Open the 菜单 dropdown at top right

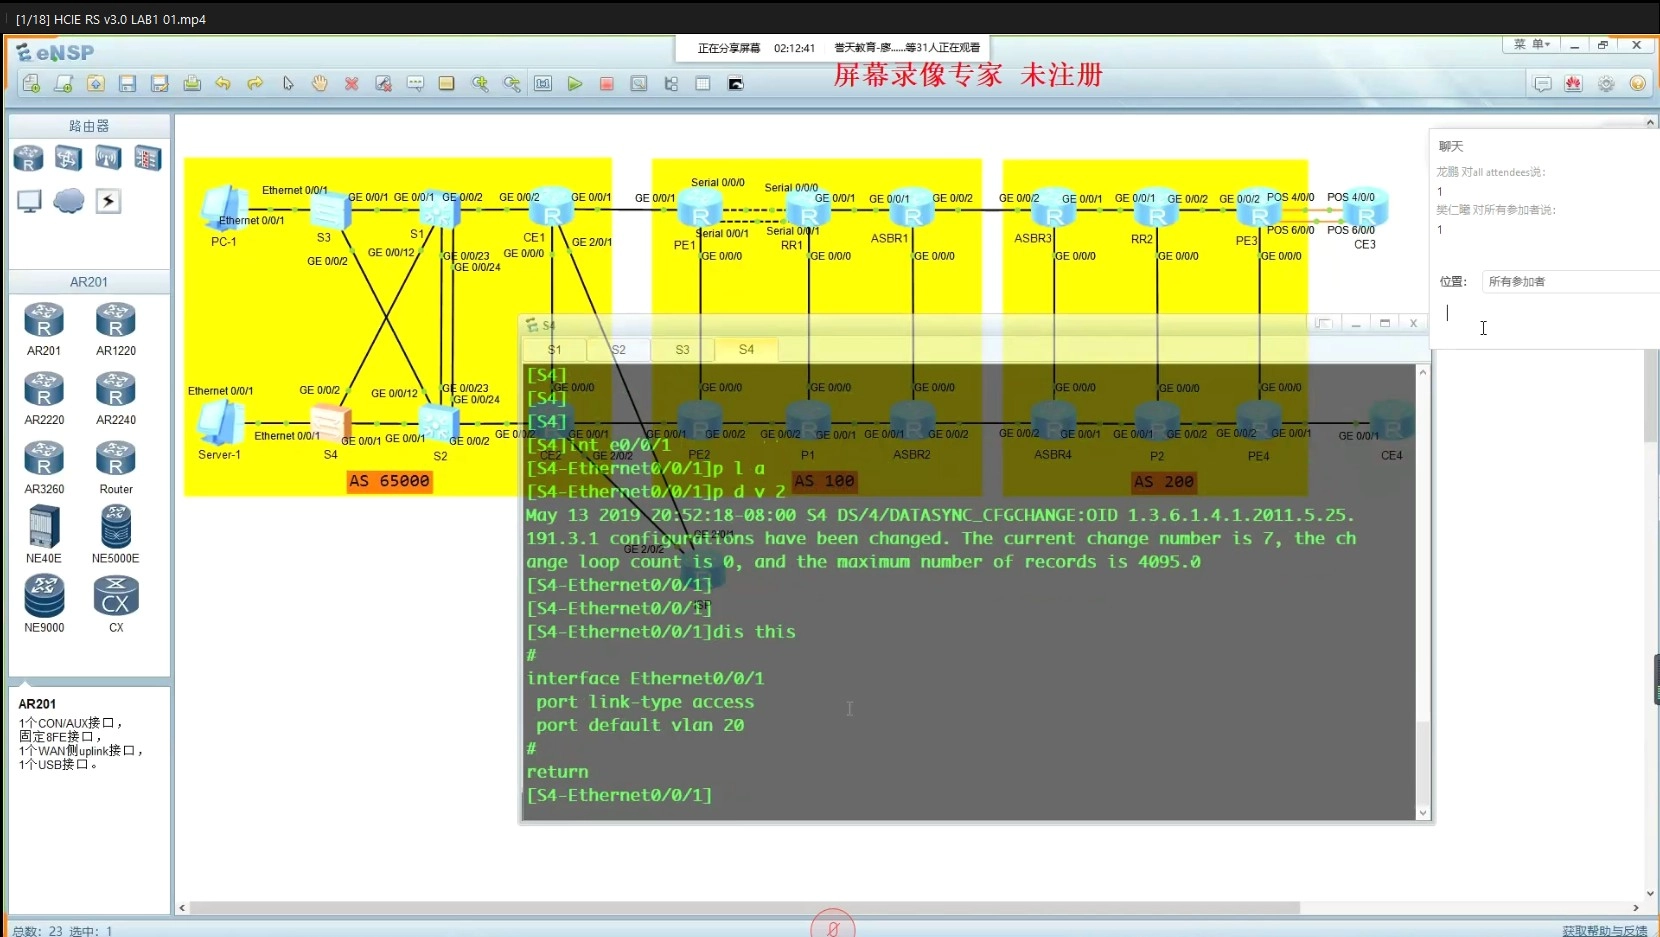[x=1530, y=44]
